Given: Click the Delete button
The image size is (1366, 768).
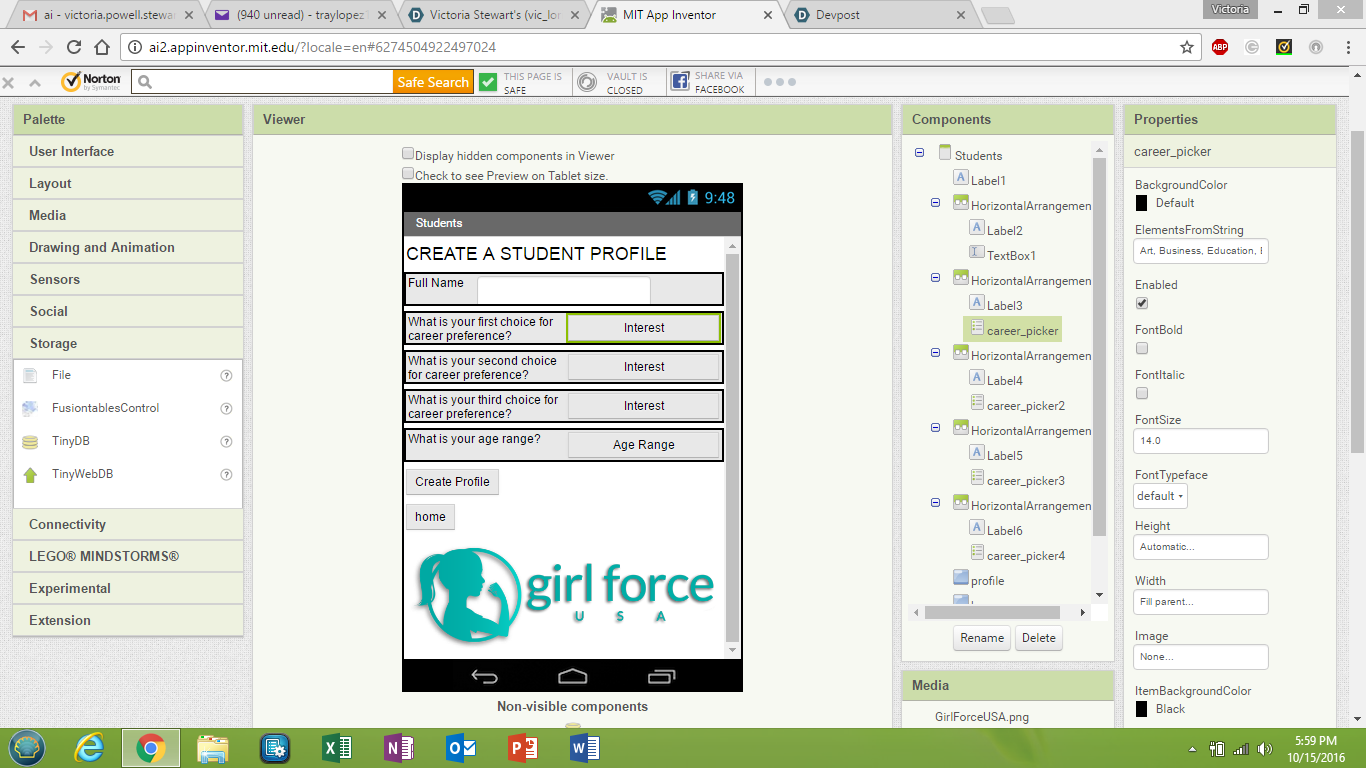Looking at the screenshot, I should [1039, 637].
